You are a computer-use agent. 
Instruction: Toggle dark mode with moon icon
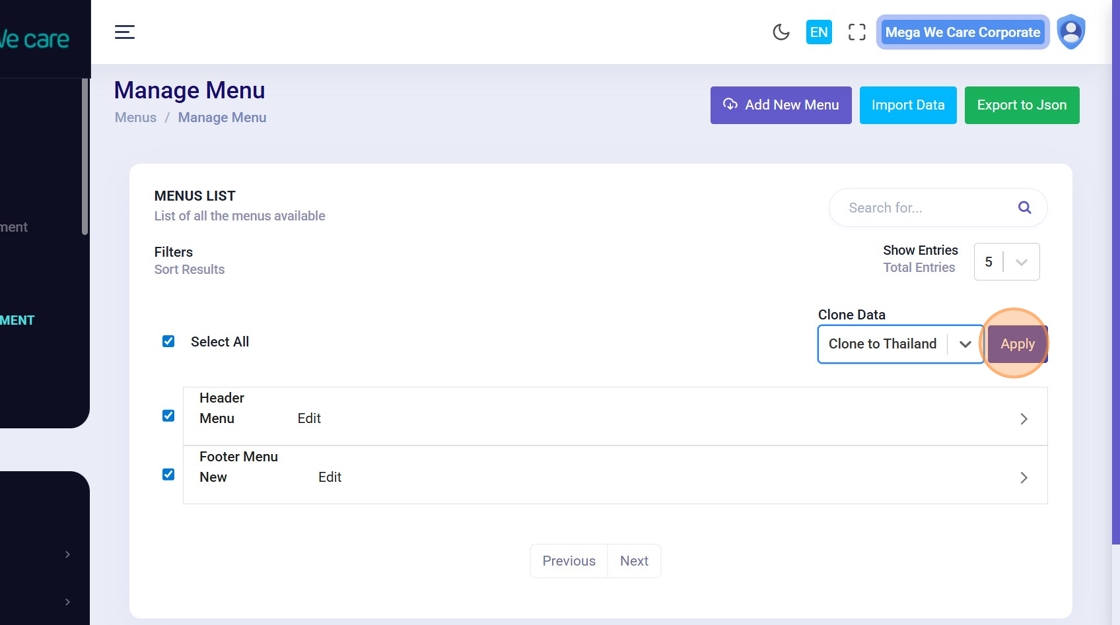point(781,32)
